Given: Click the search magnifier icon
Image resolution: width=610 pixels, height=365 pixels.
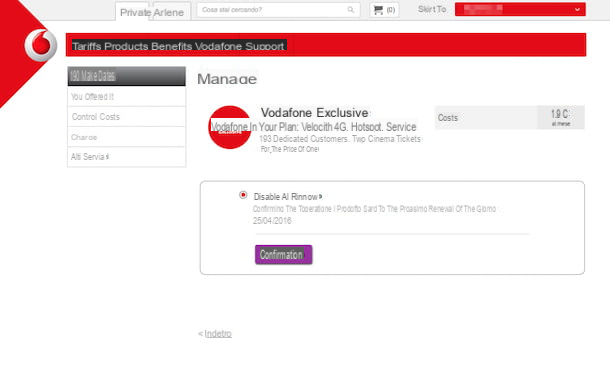Looking at the screenshot, I should [351, 10].
